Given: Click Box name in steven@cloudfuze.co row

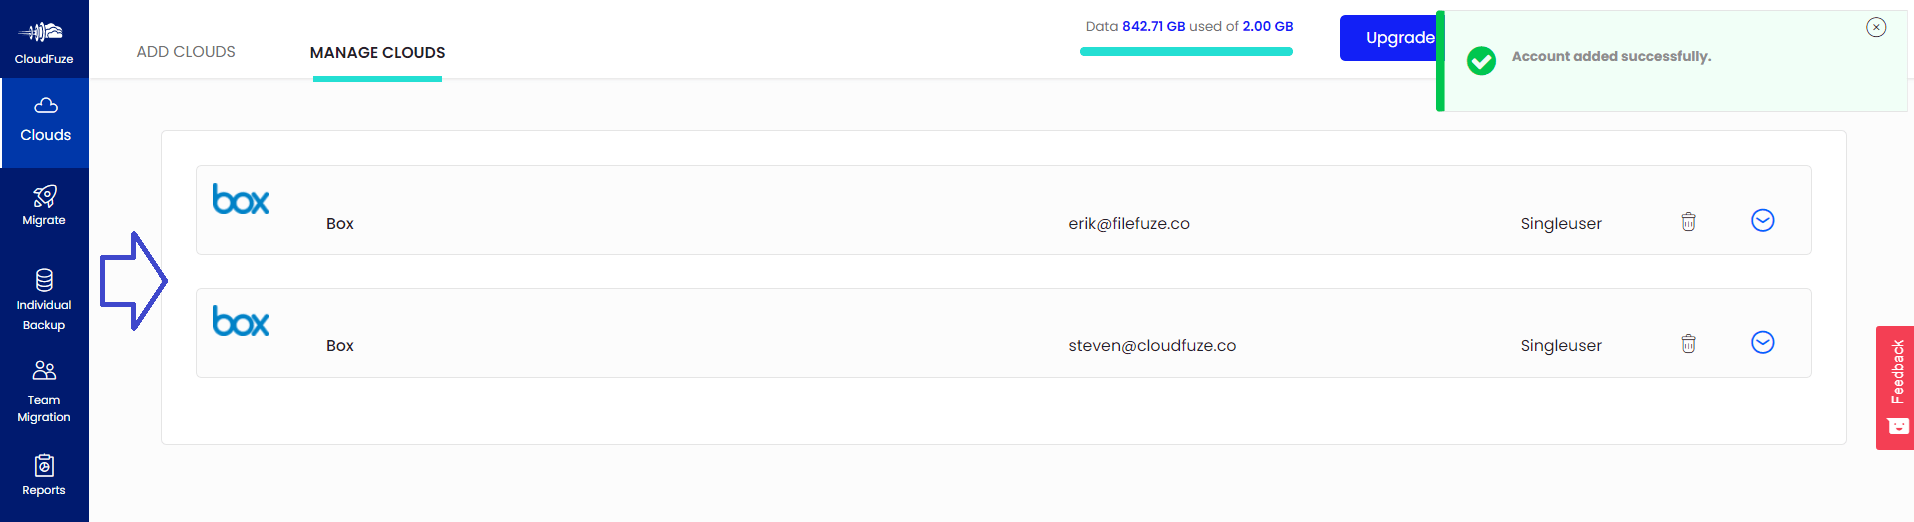Looking at the screenshot, I should pyautogui.click(x=340, y=346).
